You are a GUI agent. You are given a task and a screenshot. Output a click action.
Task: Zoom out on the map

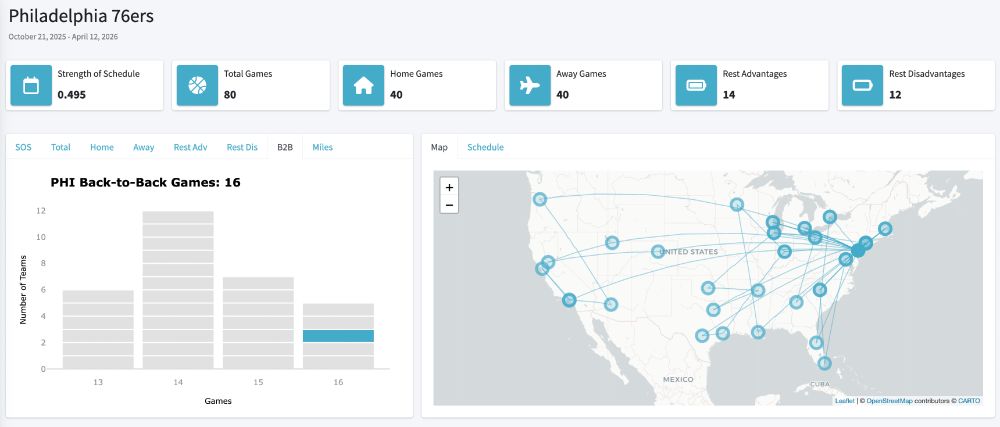(x=449, y=205)
